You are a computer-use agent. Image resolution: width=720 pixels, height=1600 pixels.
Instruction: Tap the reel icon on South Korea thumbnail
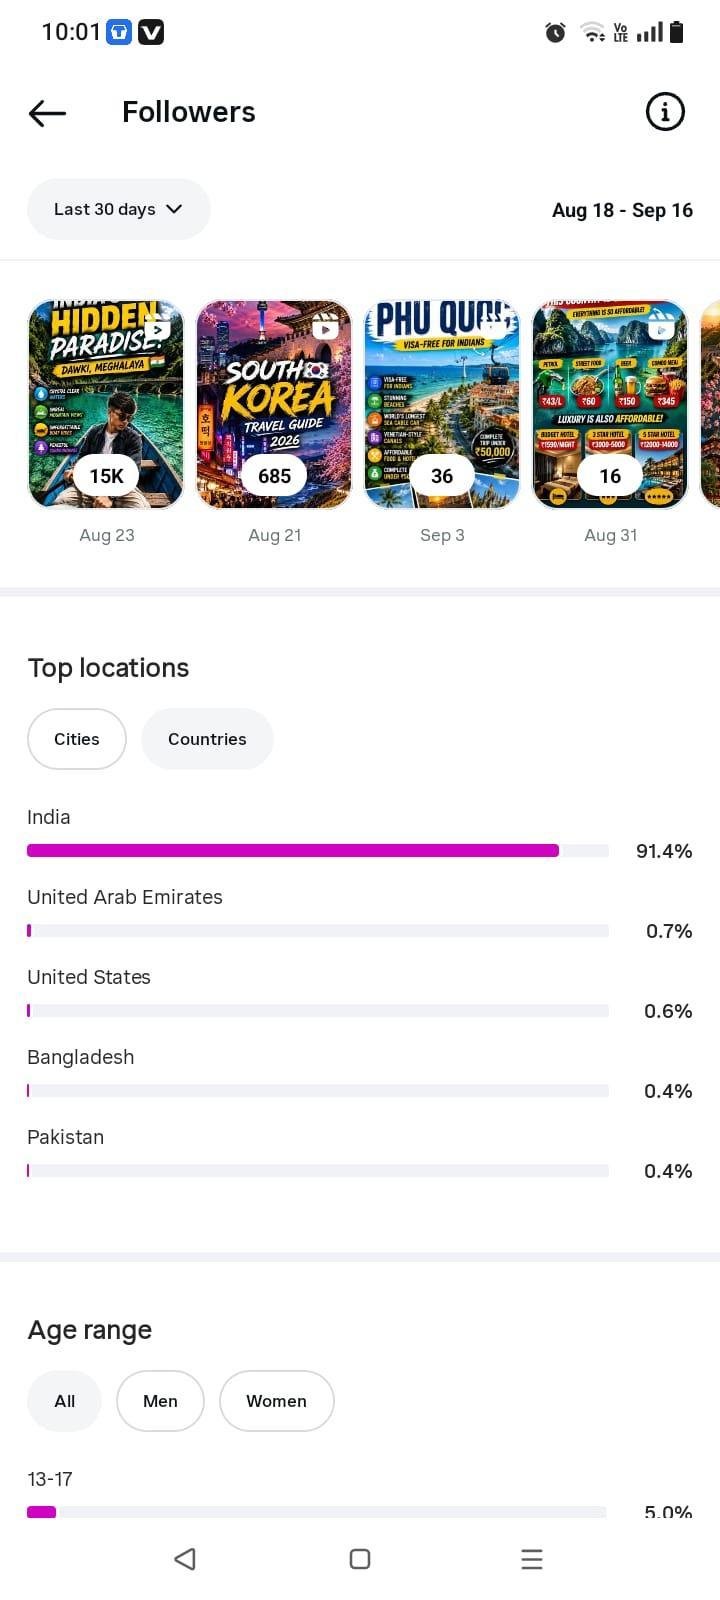(x=325, y=328)
